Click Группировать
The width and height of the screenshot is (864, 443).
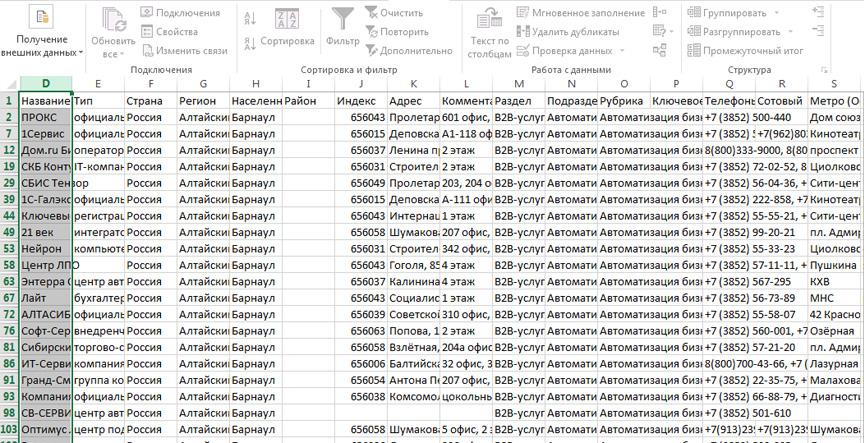tap(727, 13)
